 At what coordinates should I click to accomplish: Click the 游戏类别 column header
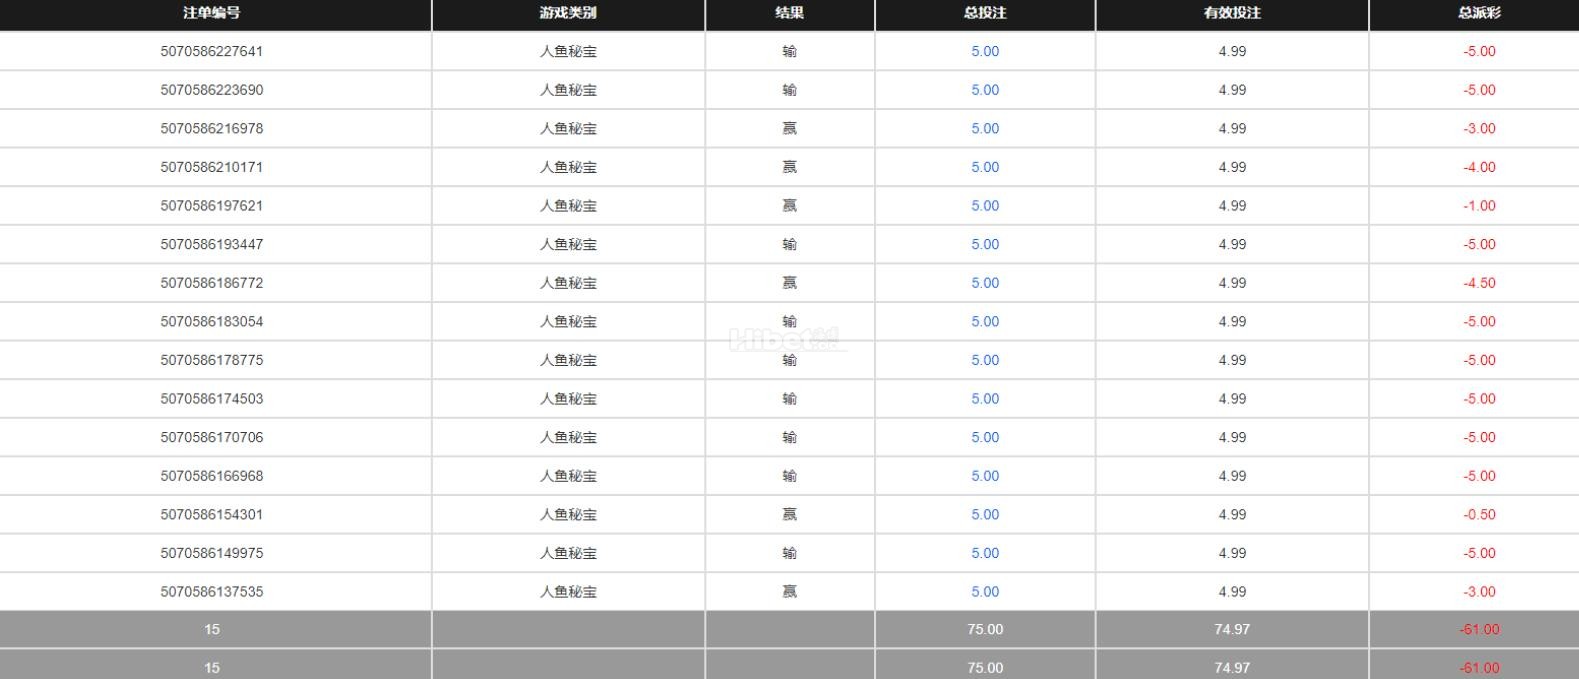[x=567, y=13]
